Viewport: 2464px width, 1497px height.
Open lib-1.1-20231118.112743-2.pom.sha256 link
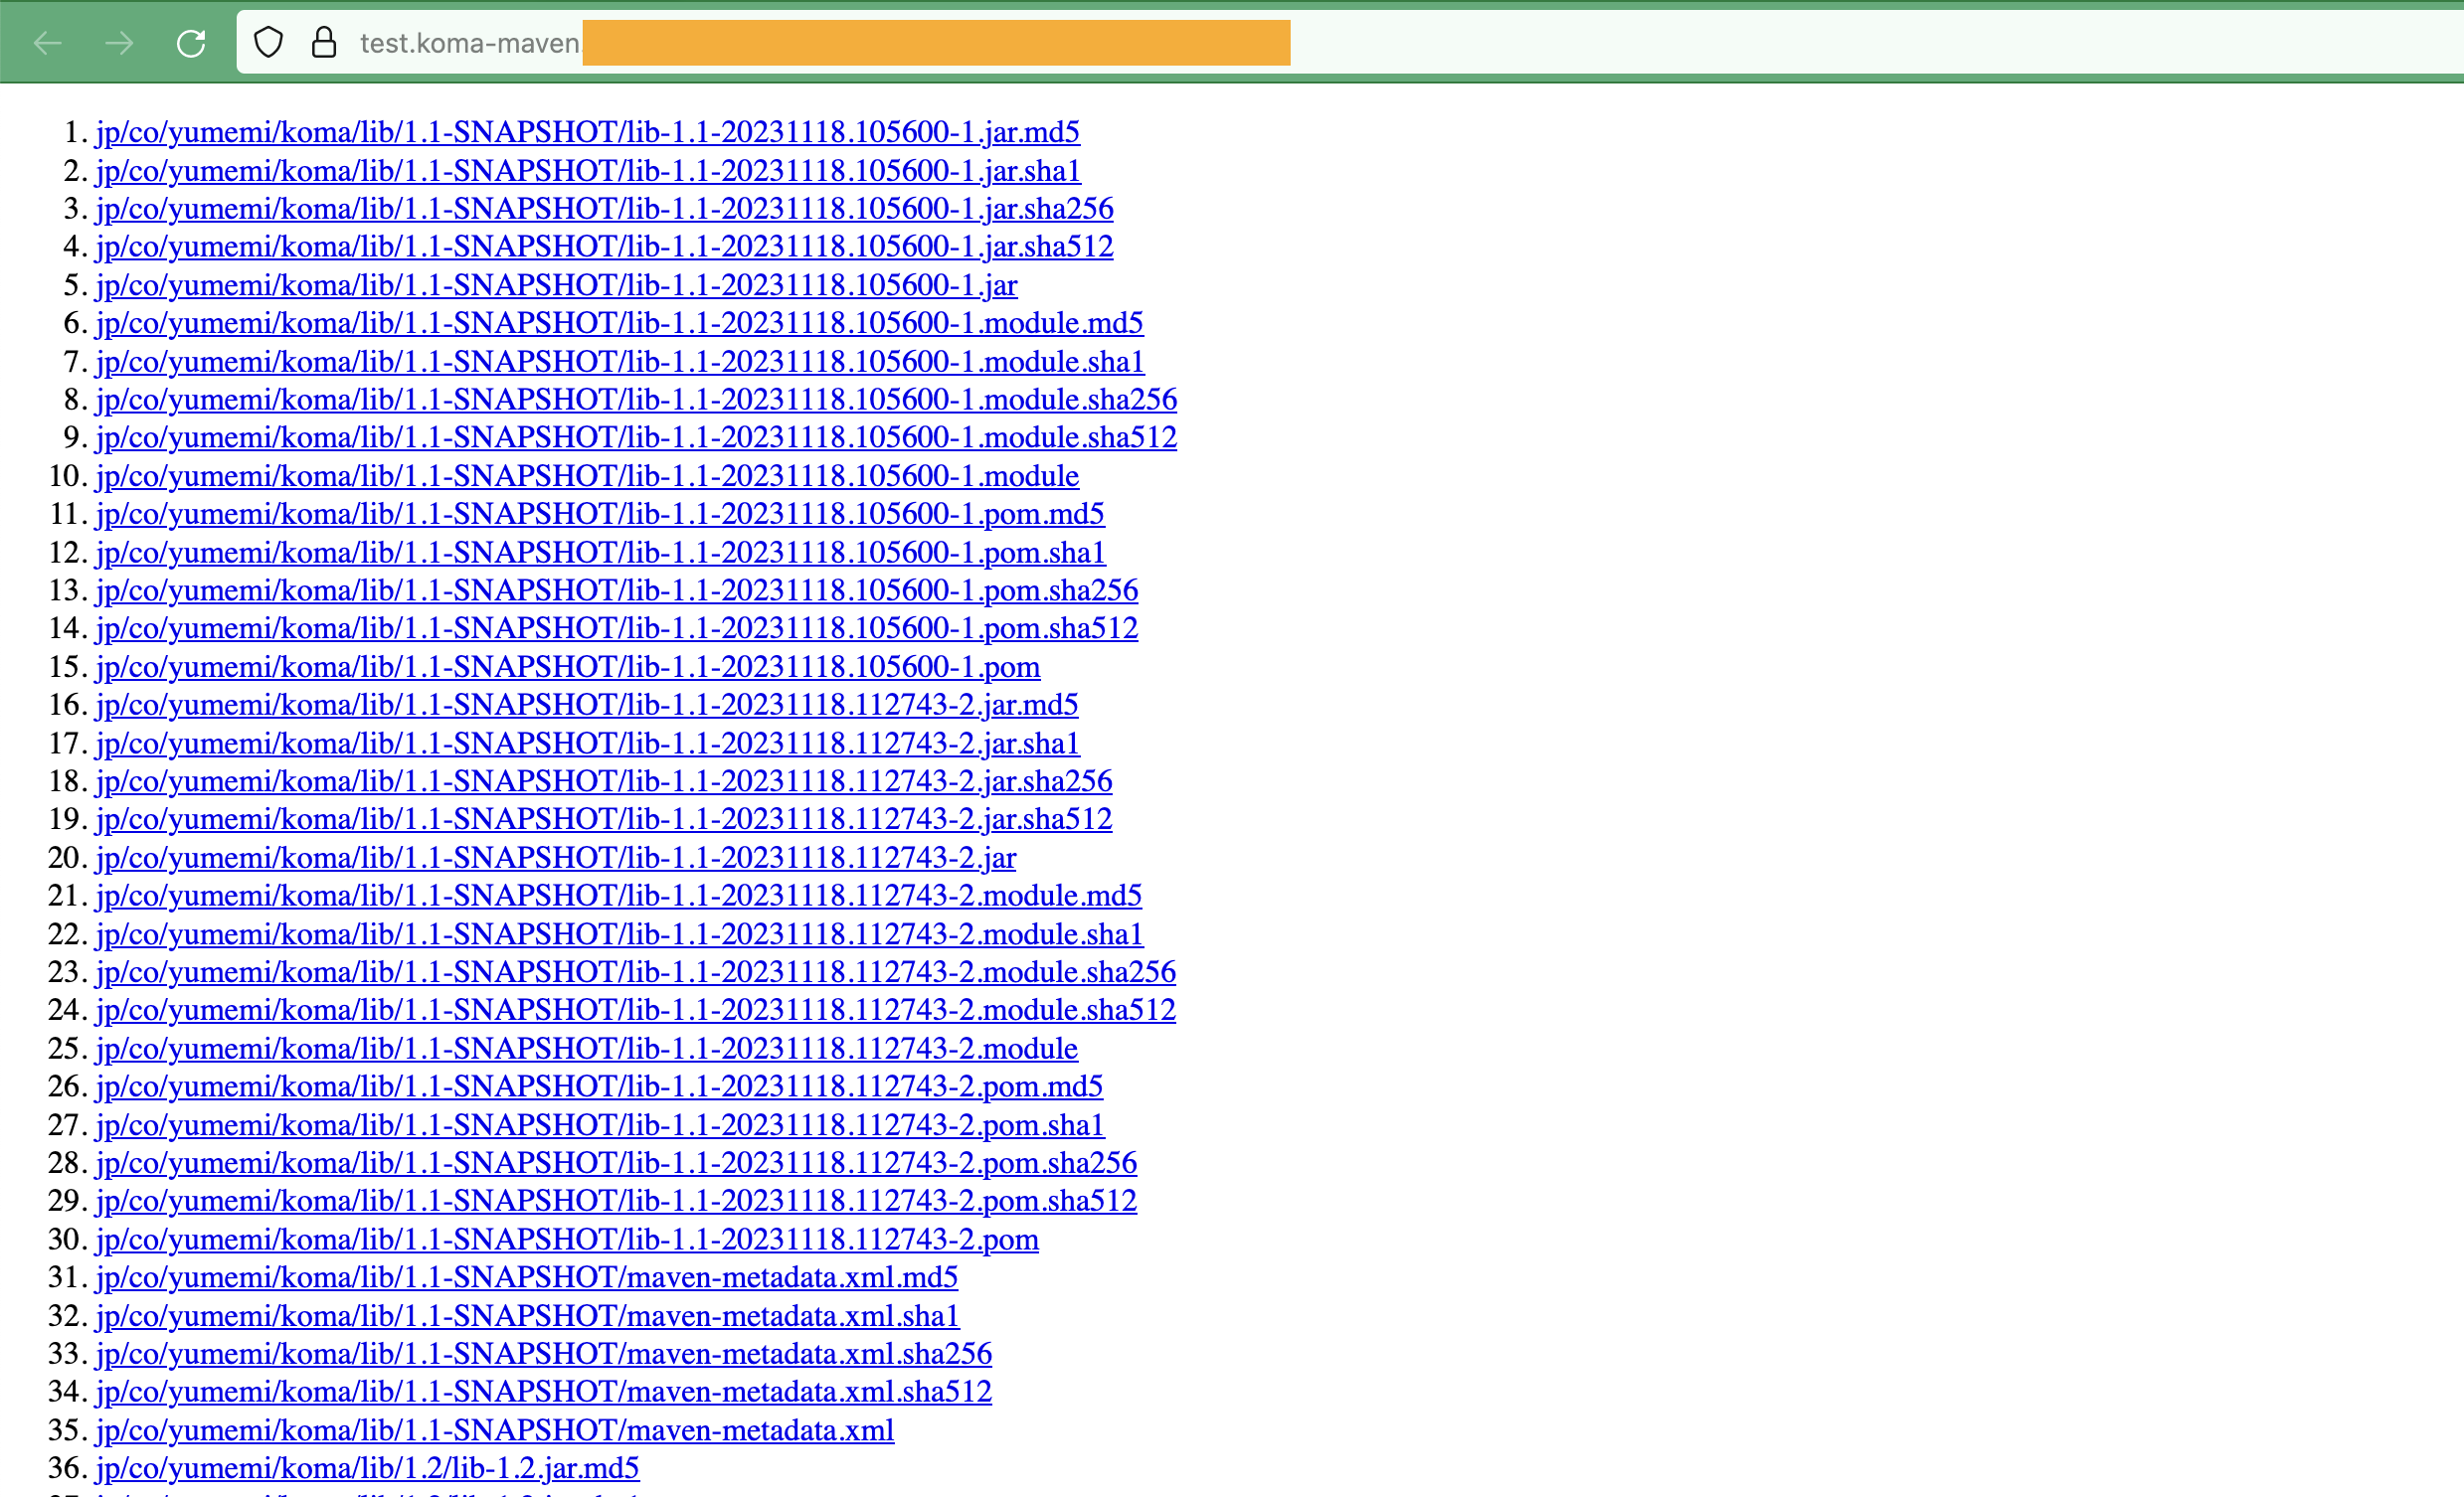[x=616, y=1163]
